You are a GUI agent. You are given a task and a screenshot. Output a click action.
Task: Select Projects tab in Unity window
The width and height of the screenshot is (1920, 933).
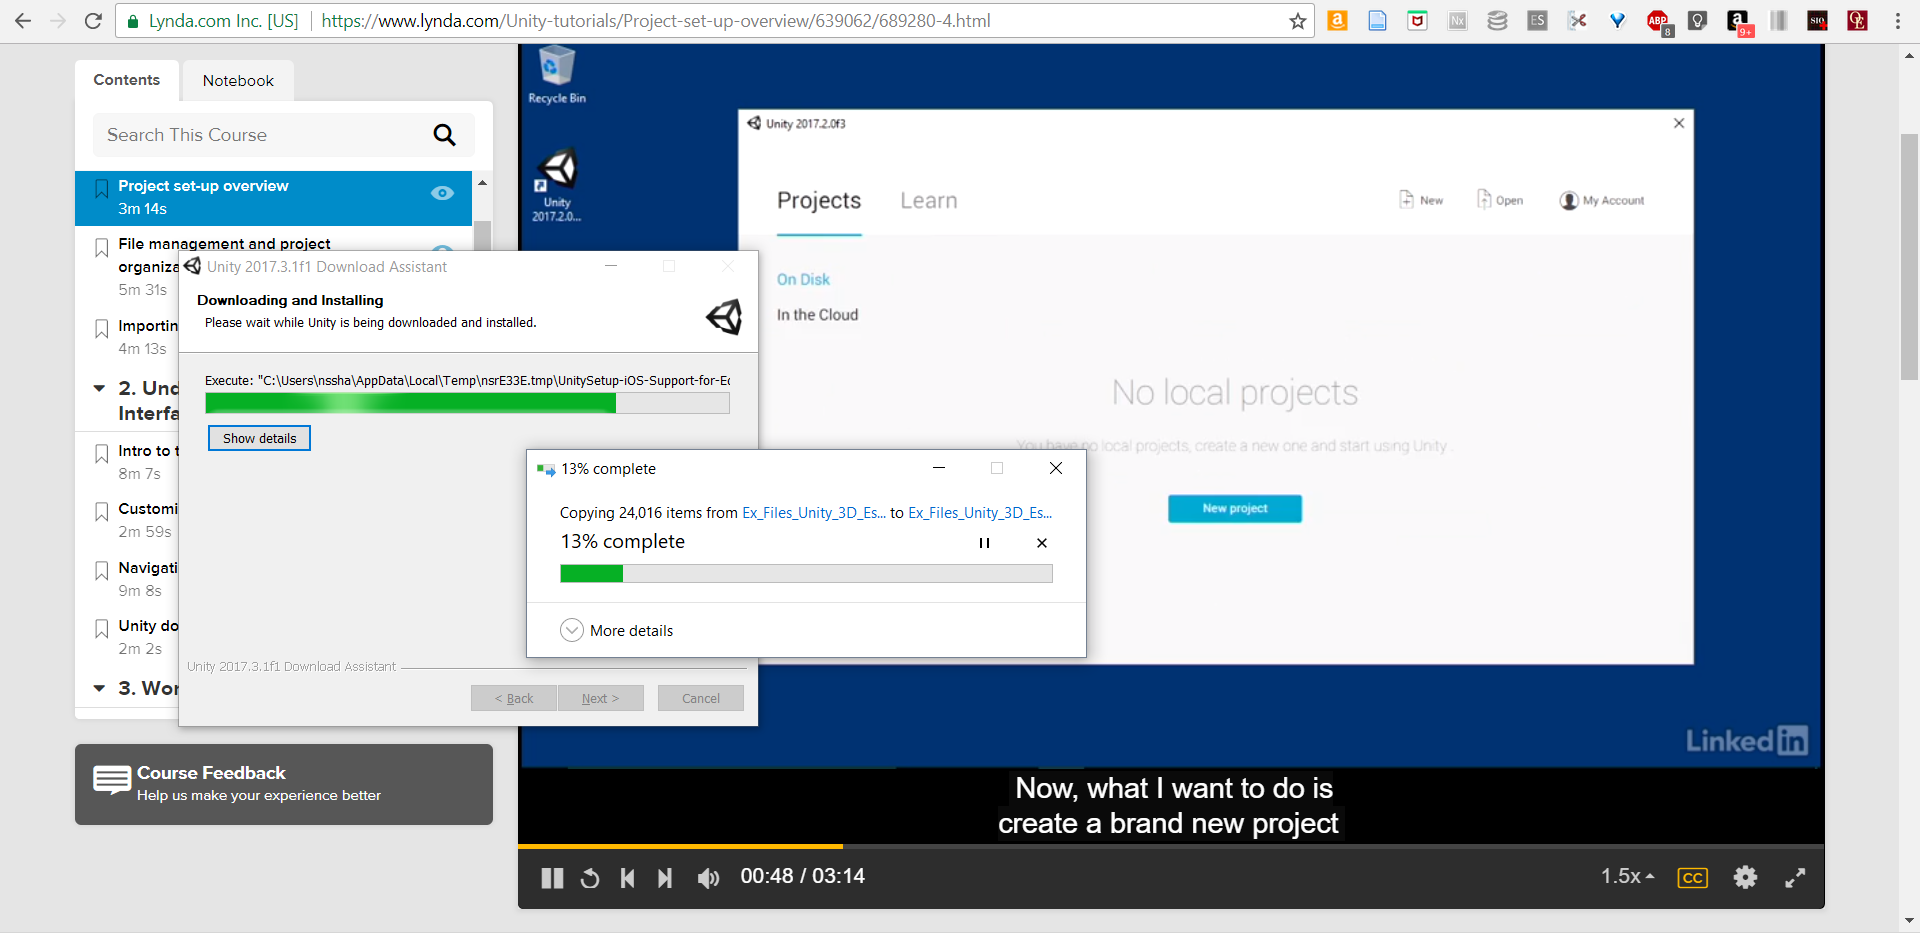click(x=819, y=201)
